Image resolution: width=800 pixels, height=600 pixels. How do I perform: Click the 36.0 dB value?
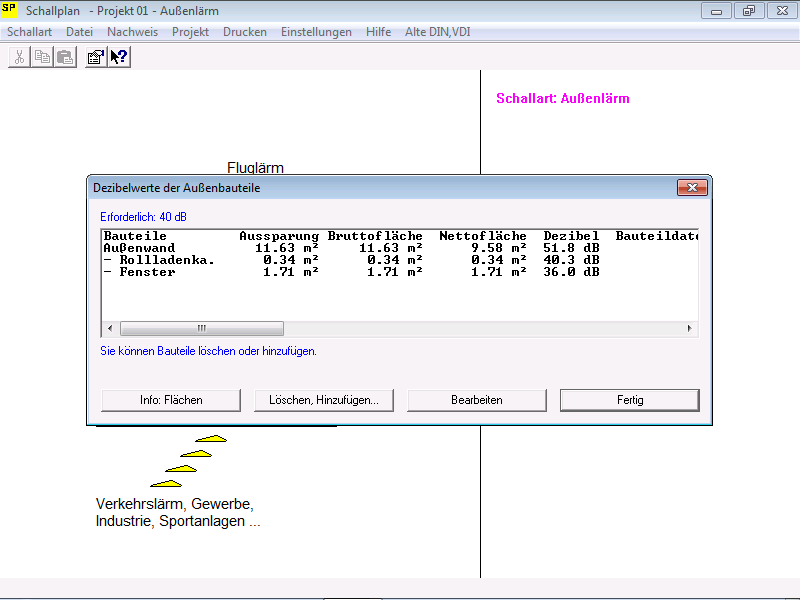[x=571, y=272]
